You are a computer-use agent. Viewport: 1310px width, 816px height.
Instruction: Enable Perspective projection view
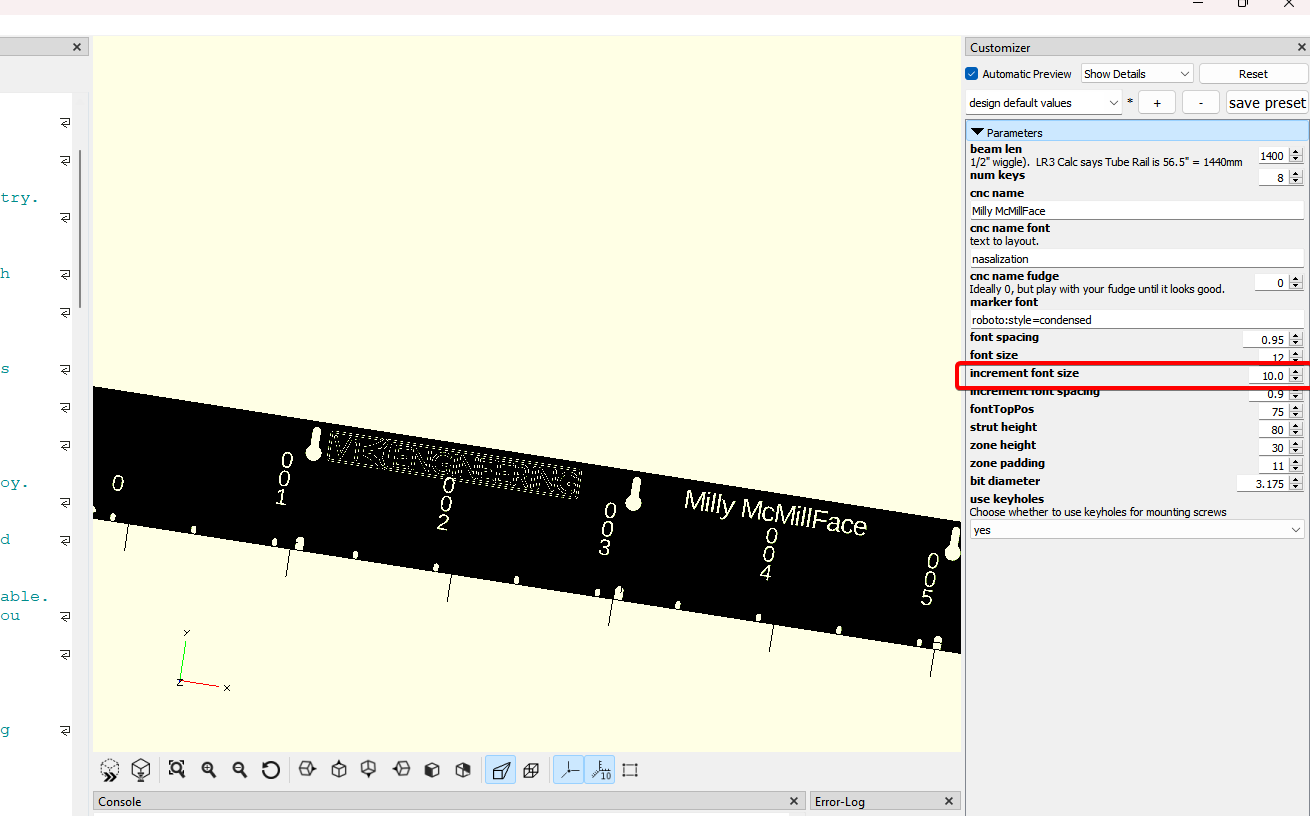(501, 769)
